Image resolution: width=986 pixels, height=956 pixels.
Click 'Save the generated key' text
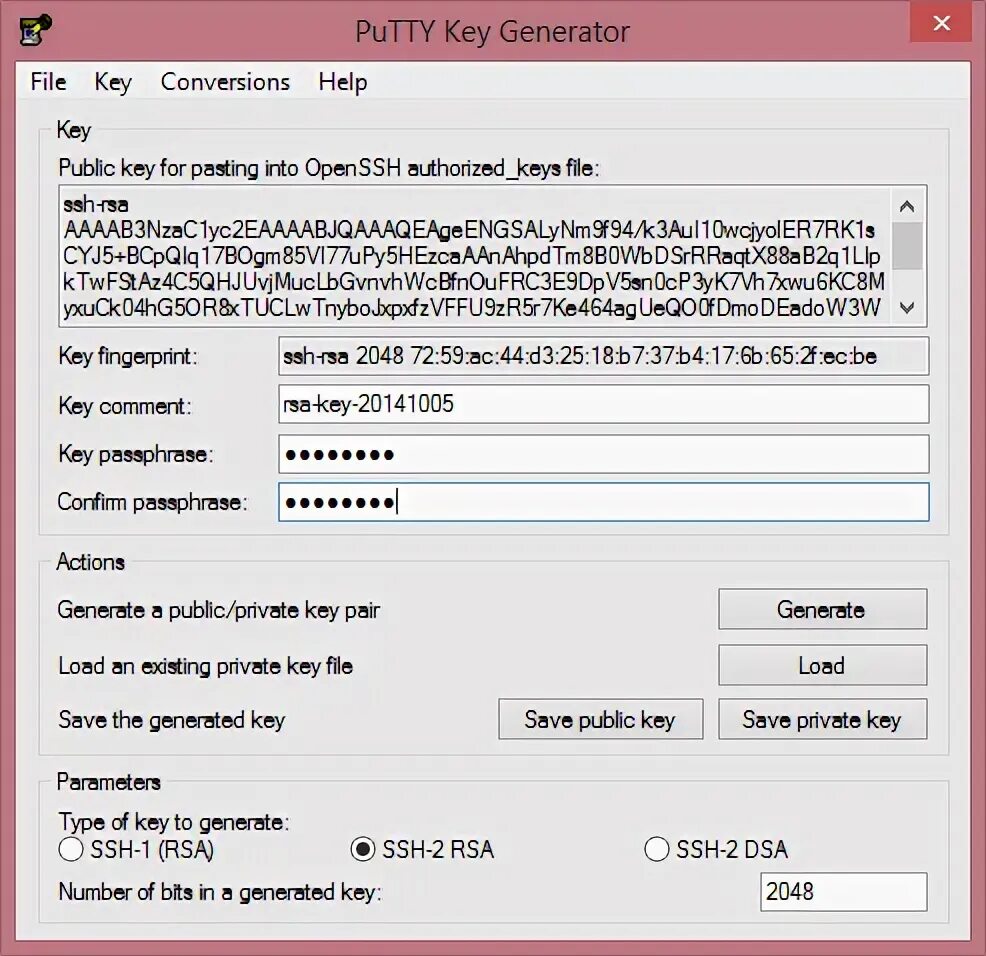(172, 720)
